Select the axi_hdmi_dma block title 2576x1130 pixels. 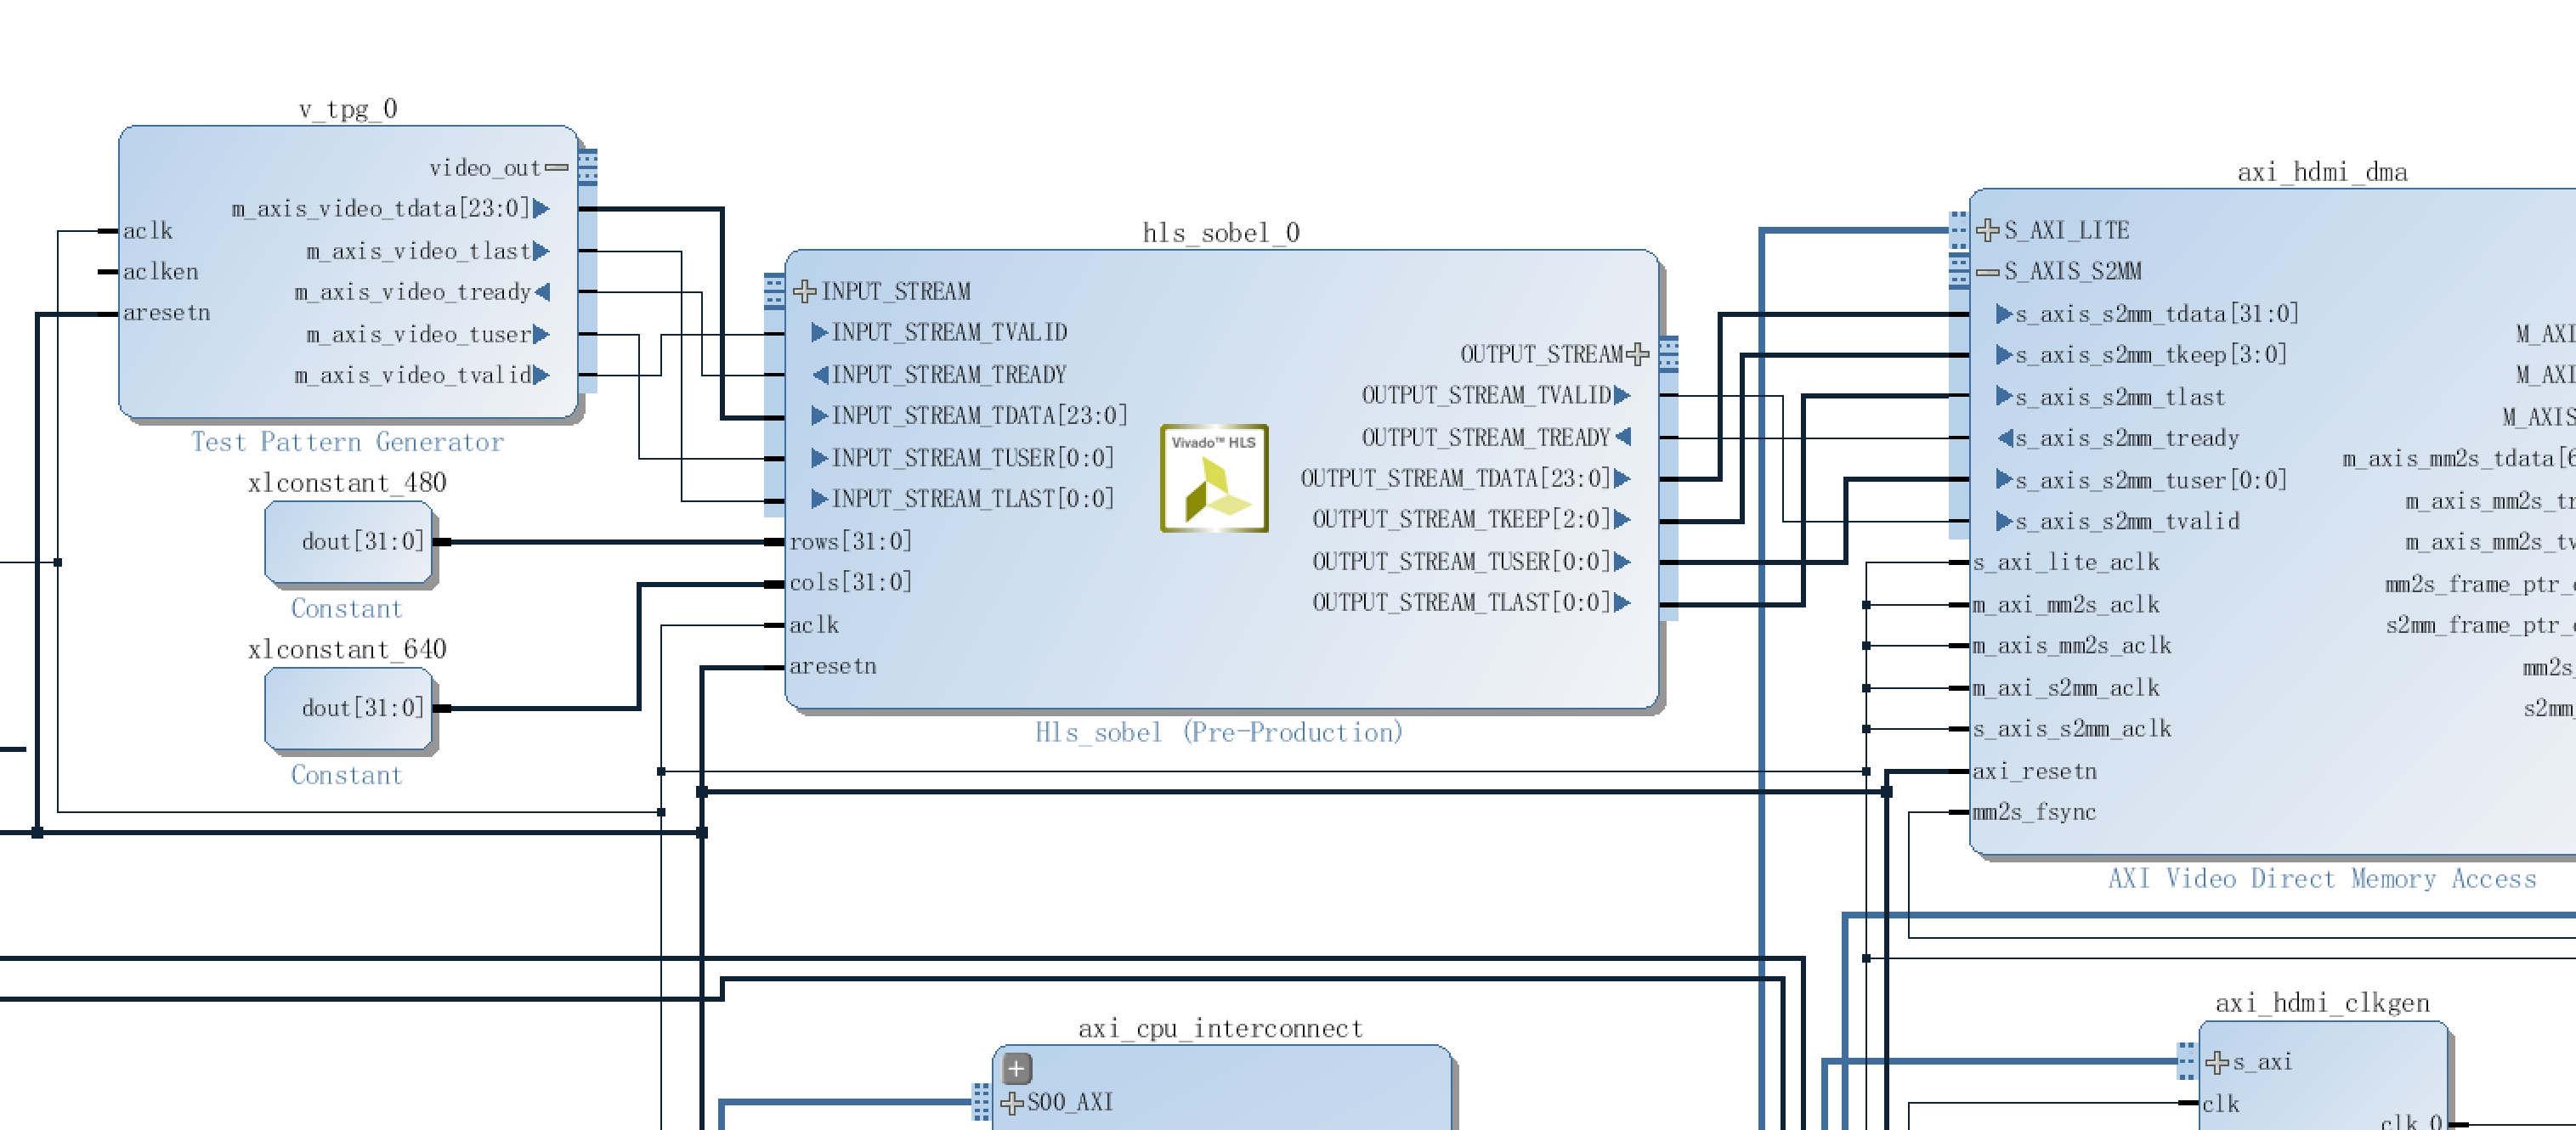pos(2321,172)
